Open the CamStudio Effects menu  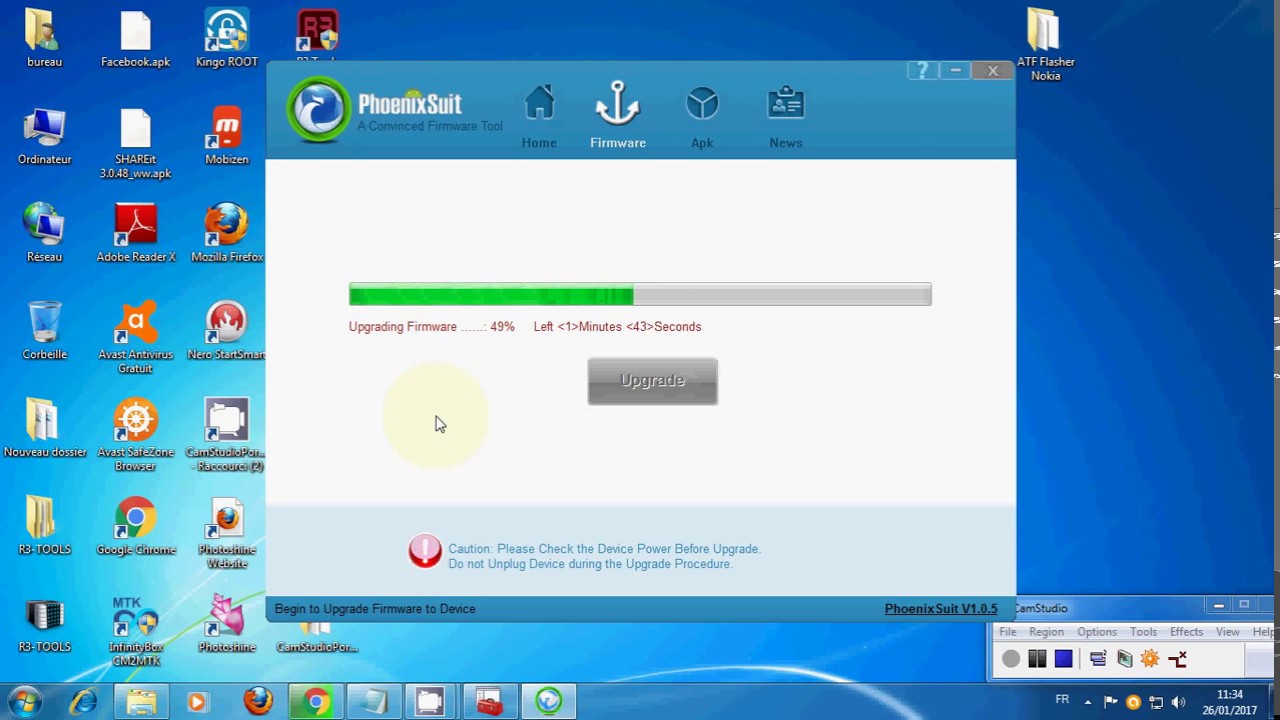pyautogui.click(x=1186, y=632)
